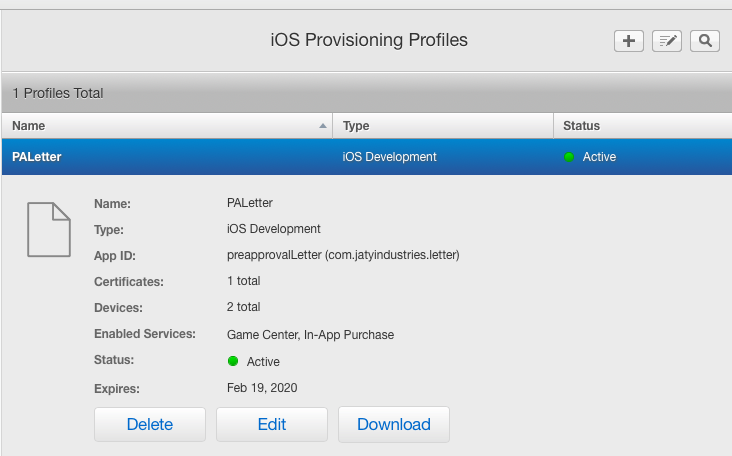Open search with the magnifying glass icon
The image size is (732, 456).
(x=705, y=41)
